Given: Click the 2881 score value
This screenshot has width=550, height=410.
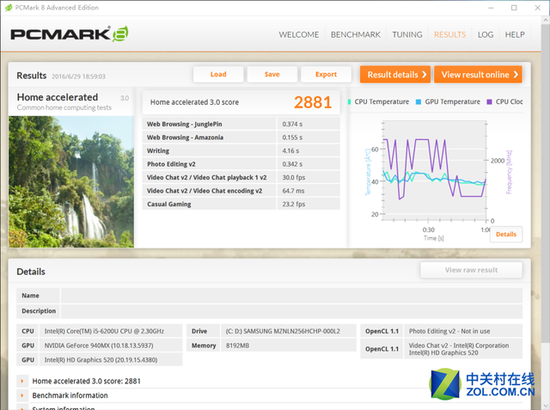Looking at the screenshot, I should pos(313,102).
